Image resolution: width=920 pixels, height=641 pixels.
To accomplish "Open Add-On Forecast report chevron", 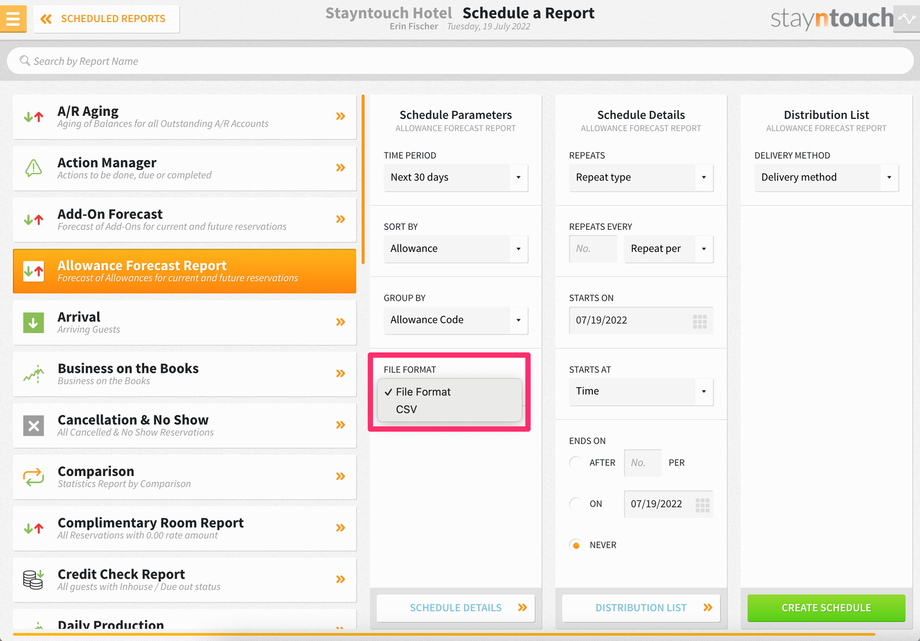I will (x=340, y=219).
